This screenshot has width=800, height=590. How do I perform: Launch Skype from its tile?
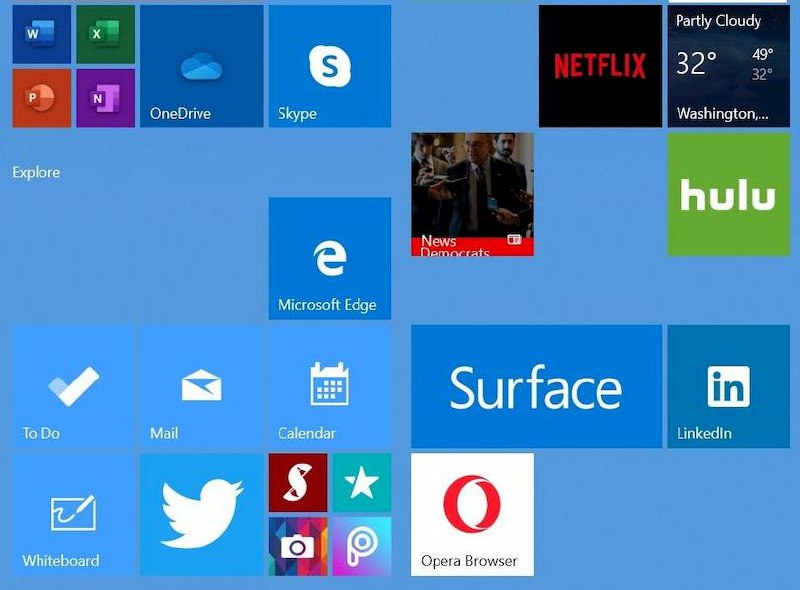click(330, 66)
